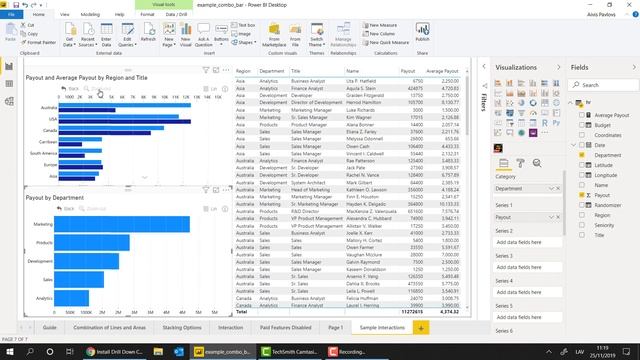Switch to Model view in left sidebar

point(9,101)
